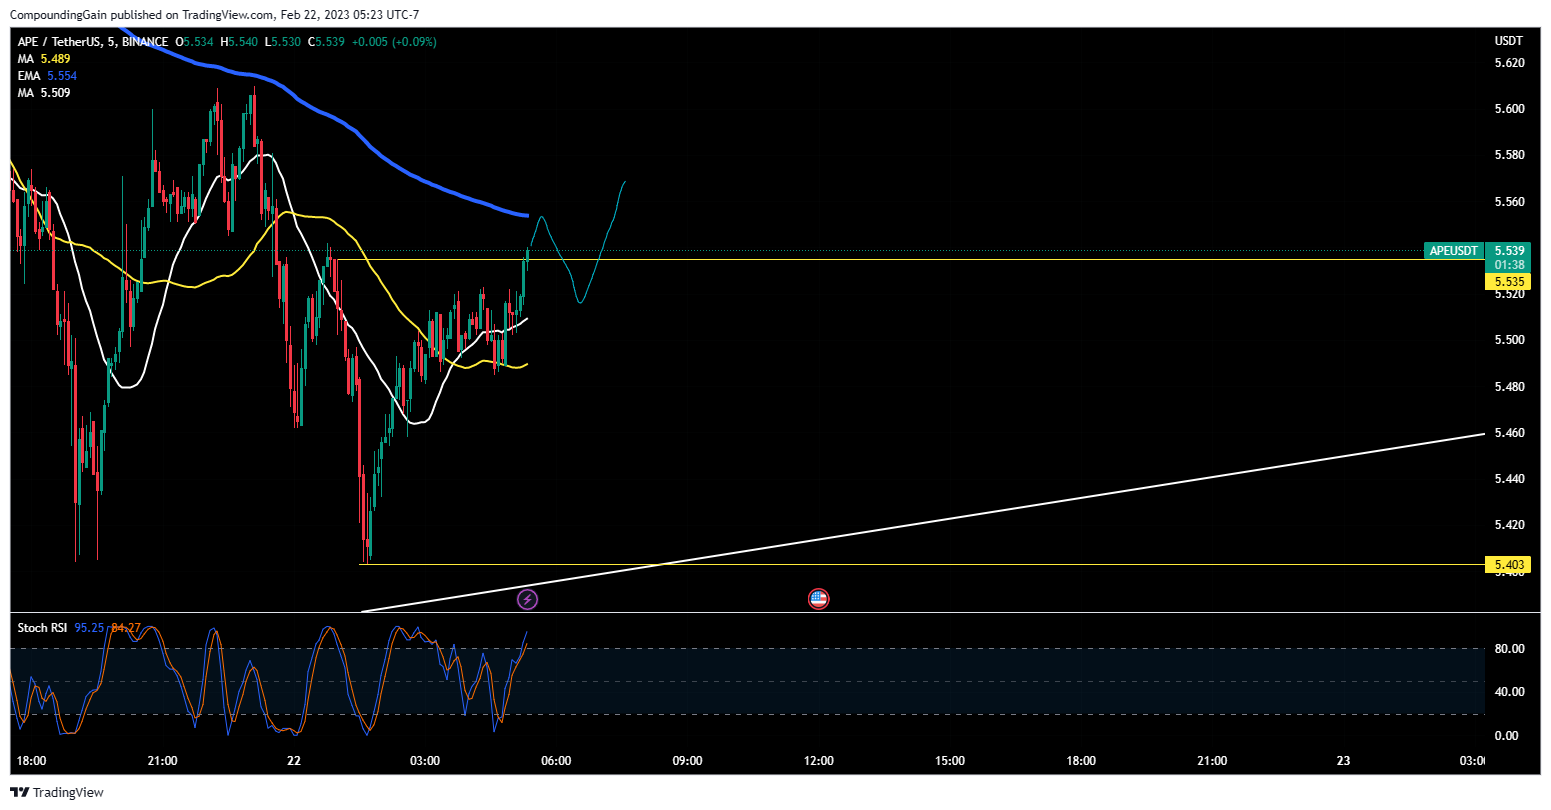Click the APE / TetherUS symbol title
This screenshot has width=1551, height=810.
(92, 42)
